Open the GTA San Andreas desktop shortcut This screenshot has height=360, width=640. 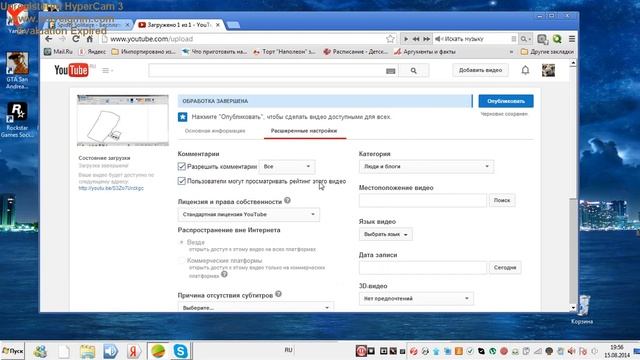coord(17,70)
